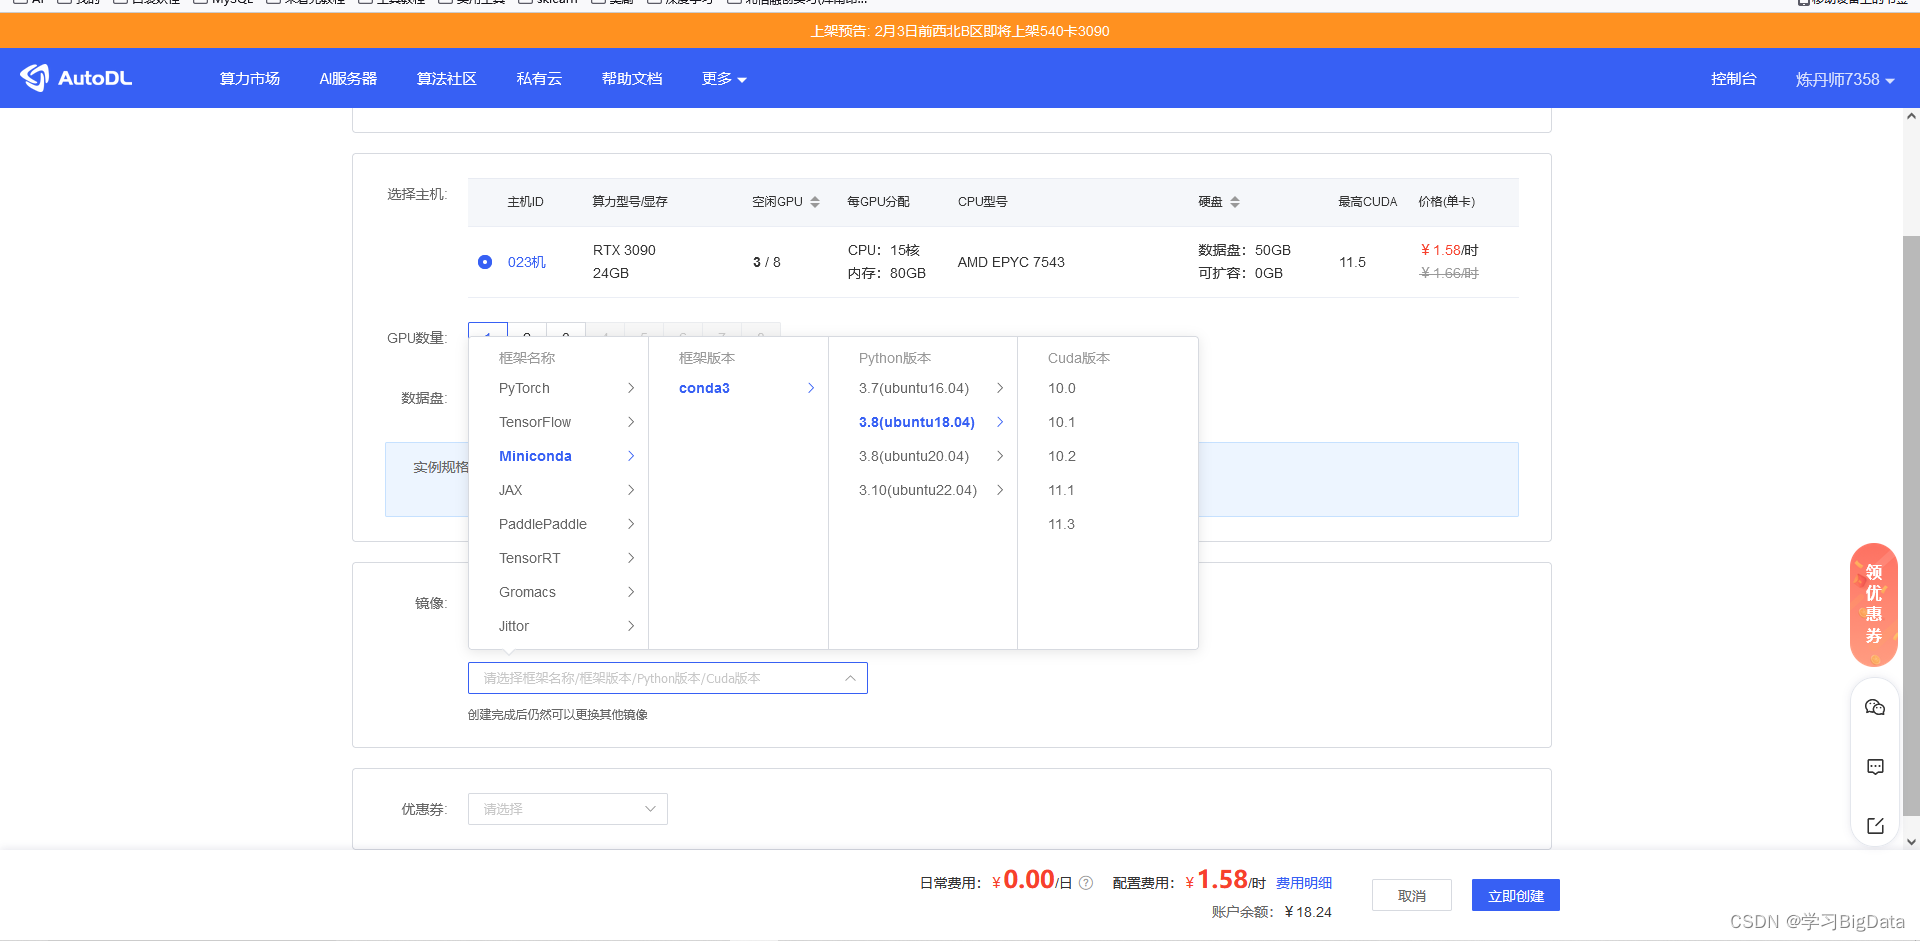Click the orange 3090 announcement banner
This screenshot has width=1920, height=941.
pos(960,31)
